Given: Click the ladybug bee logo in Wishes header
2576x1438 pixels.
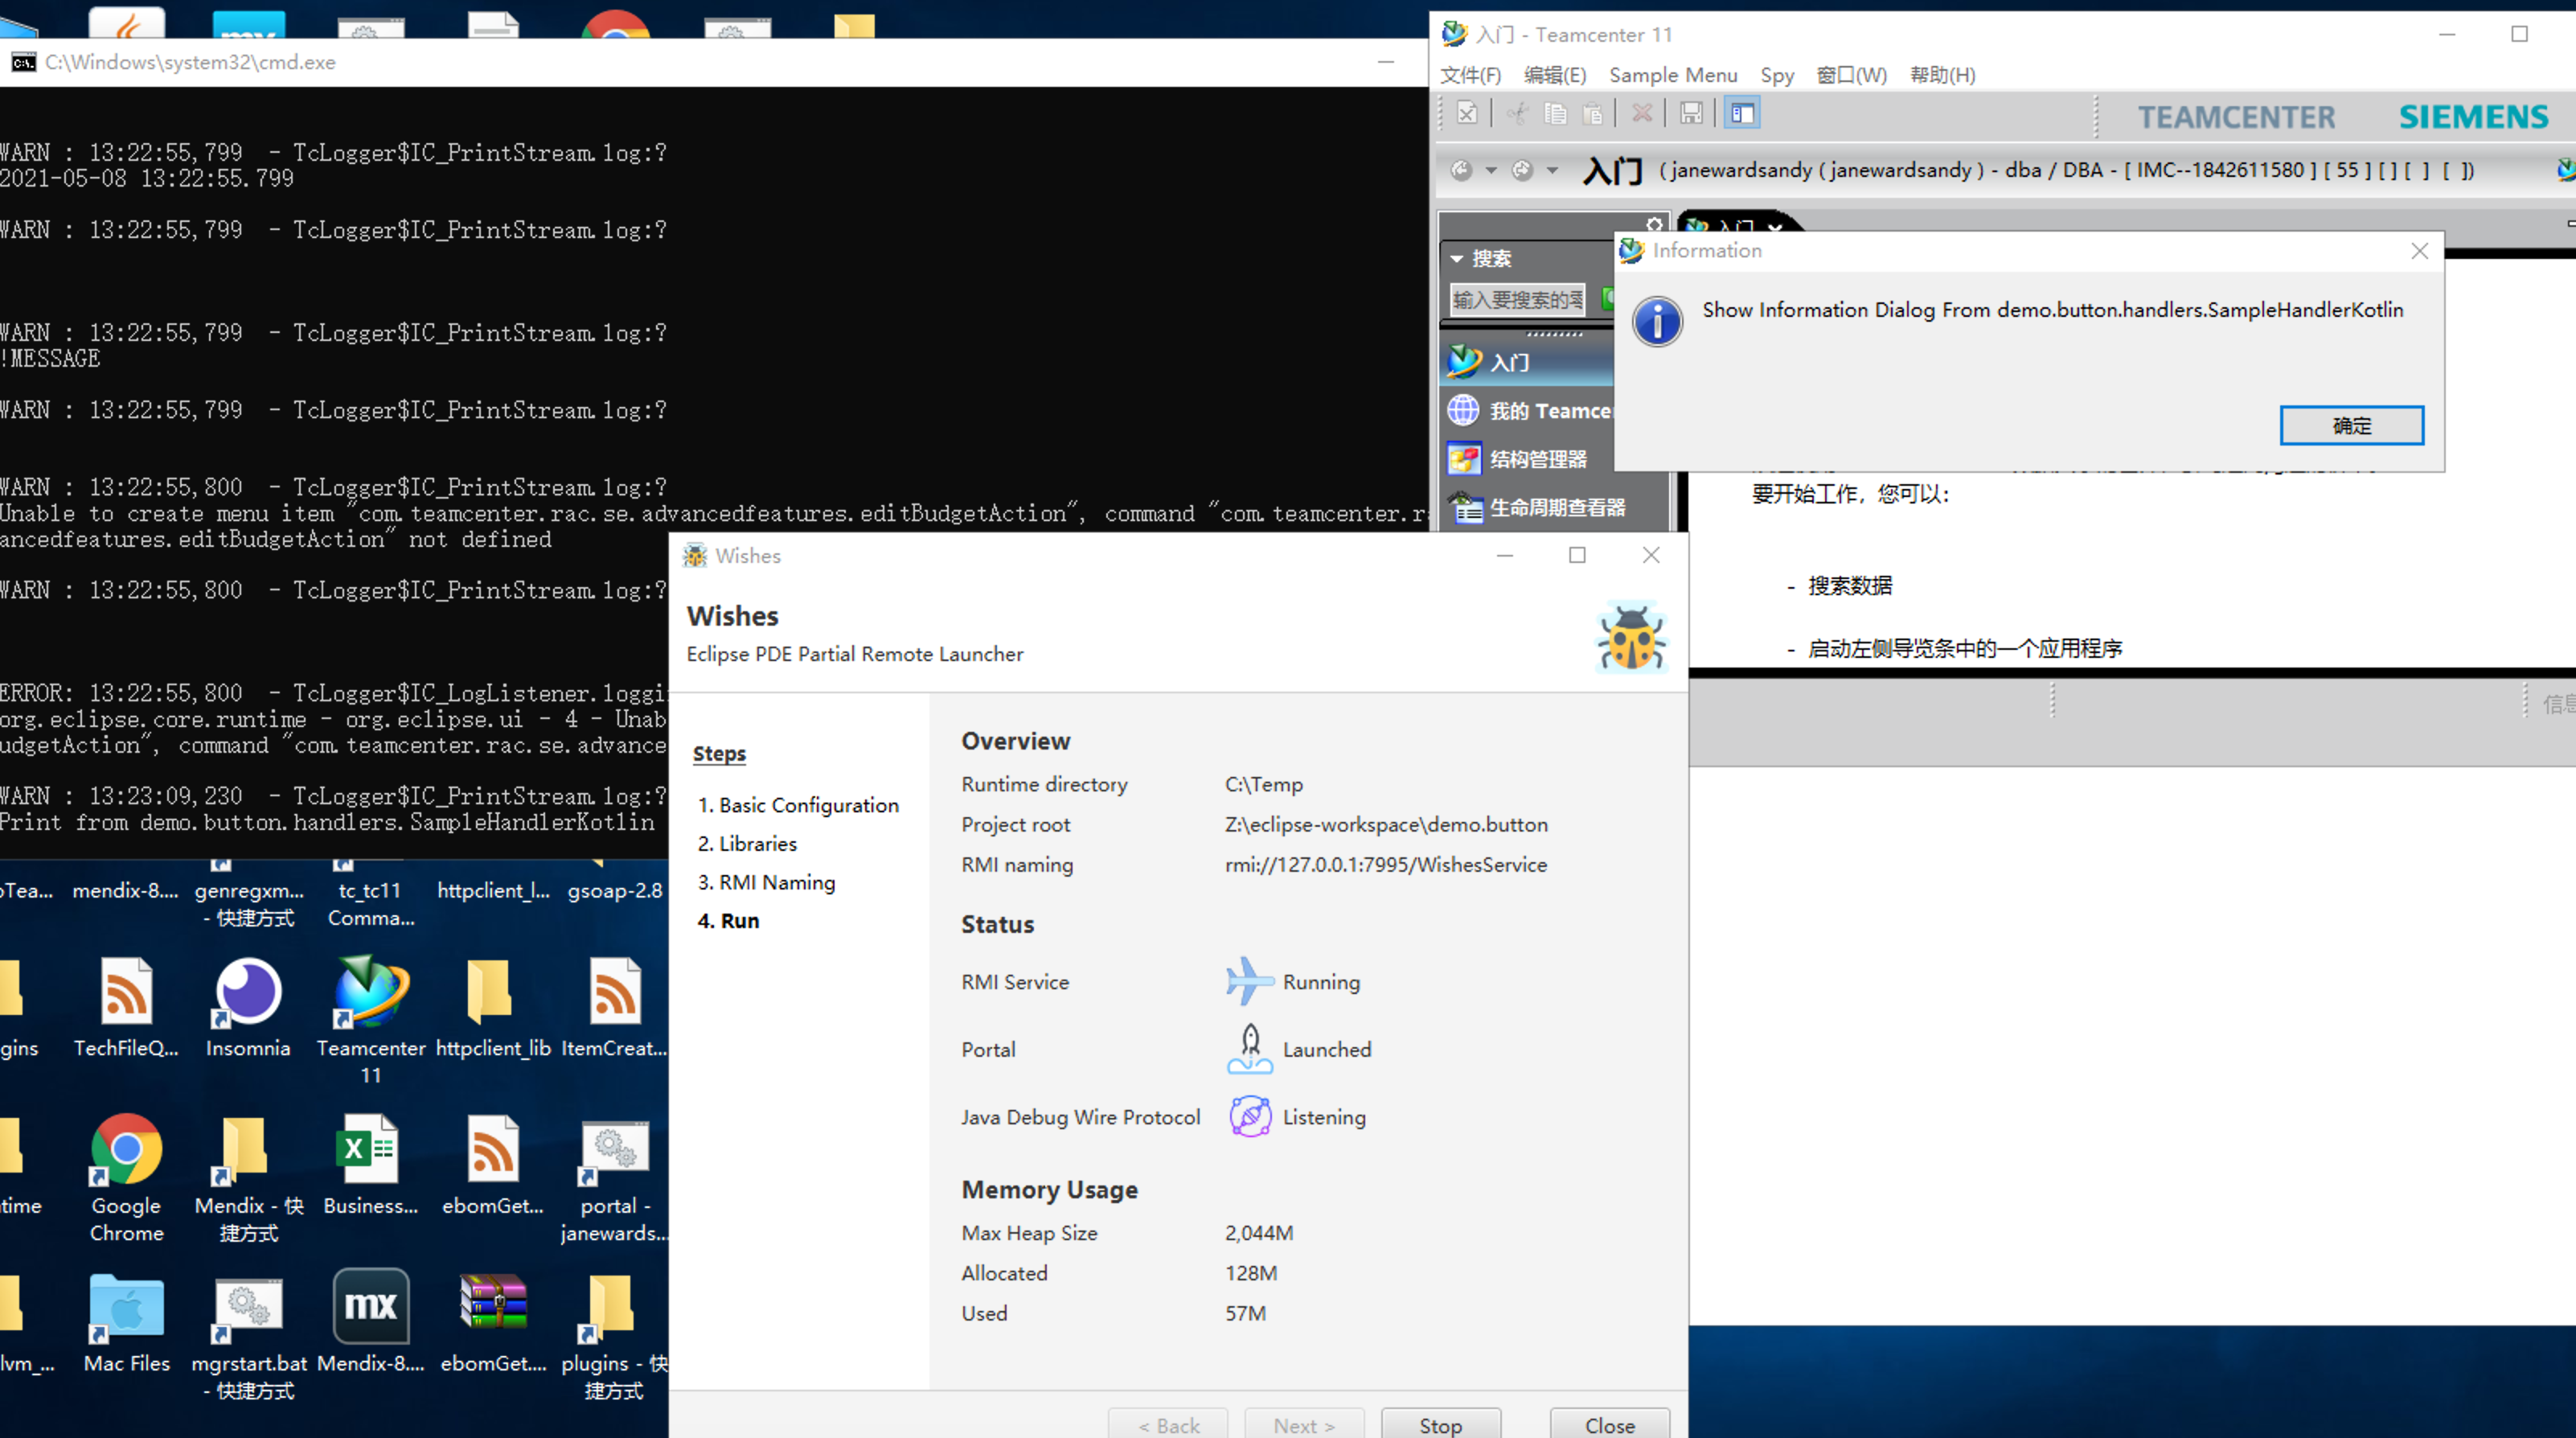Looking at the screenshot, I should (1631, 637).
